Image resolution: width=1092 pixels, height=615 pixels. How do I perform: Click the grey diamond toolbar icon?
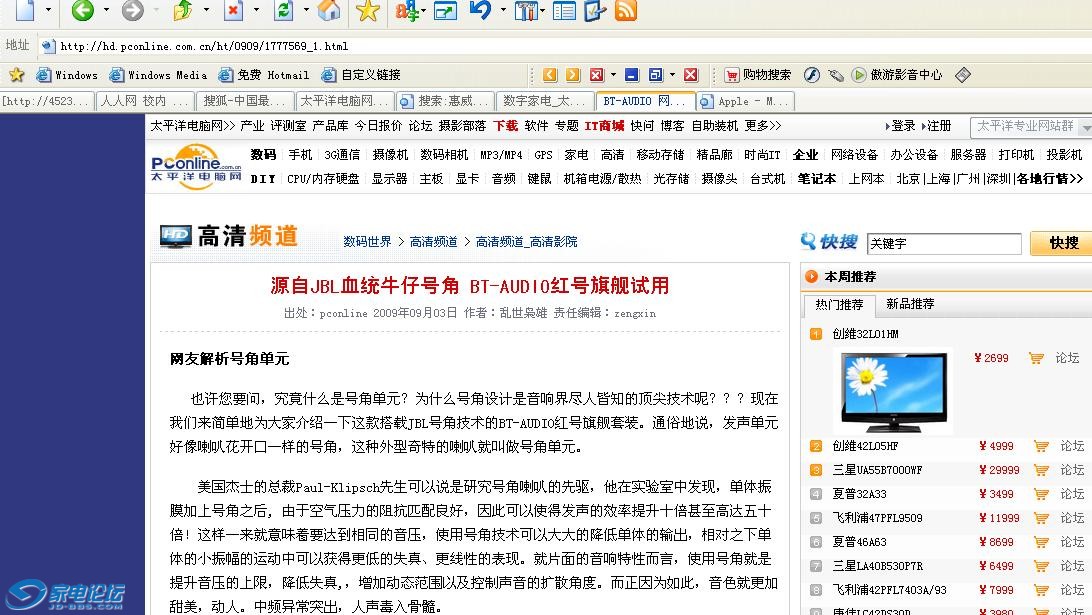(x=962, y=75)
